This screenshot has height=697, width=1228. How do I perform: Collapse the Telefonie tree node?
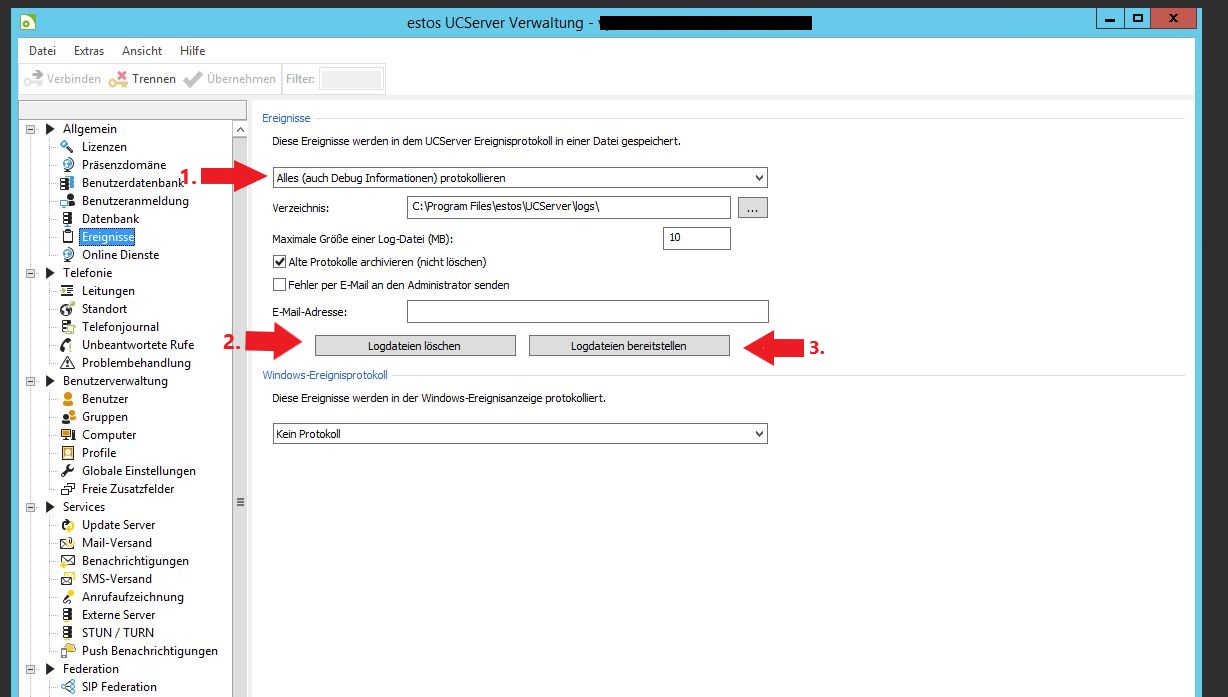[31, 273]
